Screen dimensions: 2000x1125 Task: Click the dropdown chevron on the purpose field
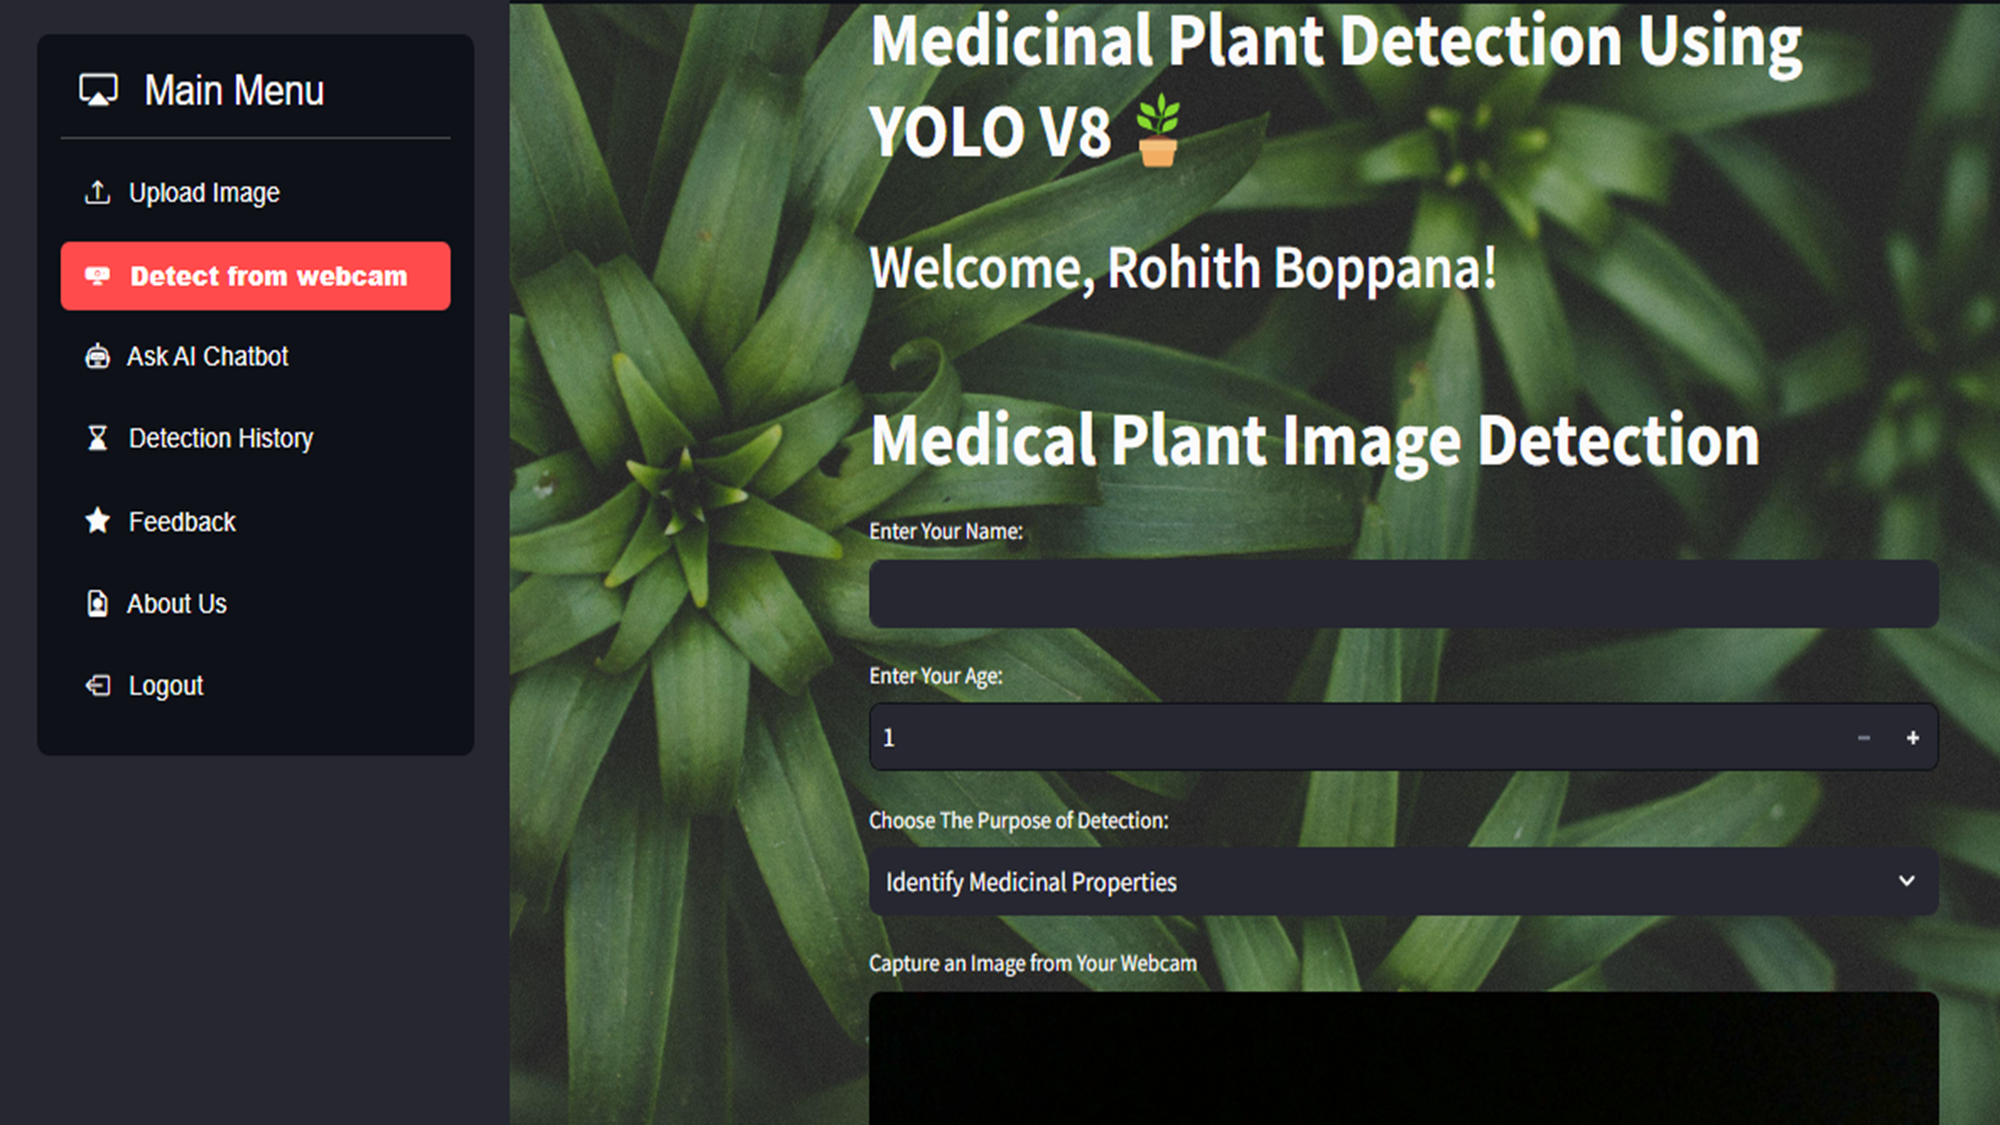1908,882
